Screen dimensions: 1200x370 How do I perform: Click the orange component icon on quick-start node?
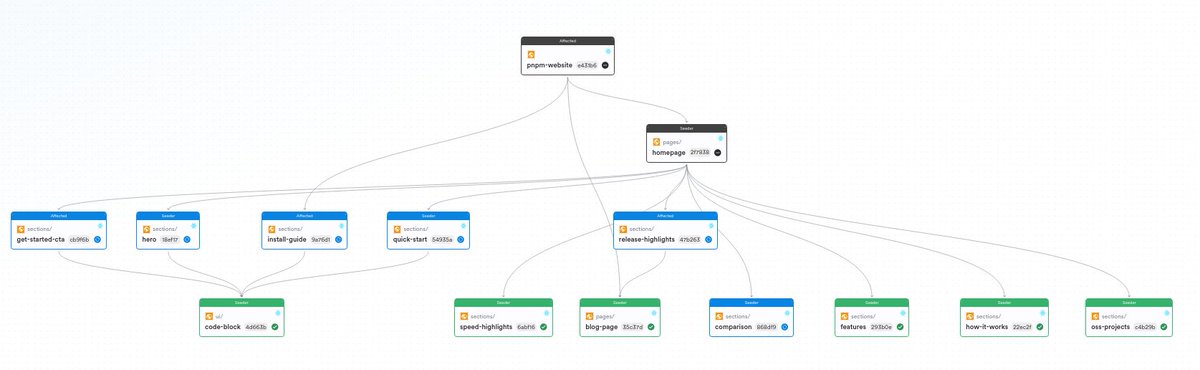tap(397, 229)
